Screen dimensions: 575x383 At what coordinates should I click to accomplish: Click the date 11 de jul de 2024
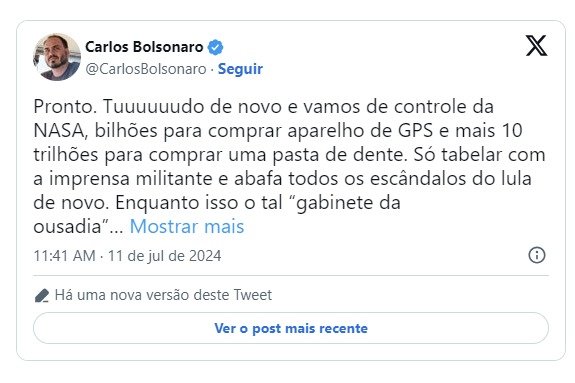click(x=165, y=256)
